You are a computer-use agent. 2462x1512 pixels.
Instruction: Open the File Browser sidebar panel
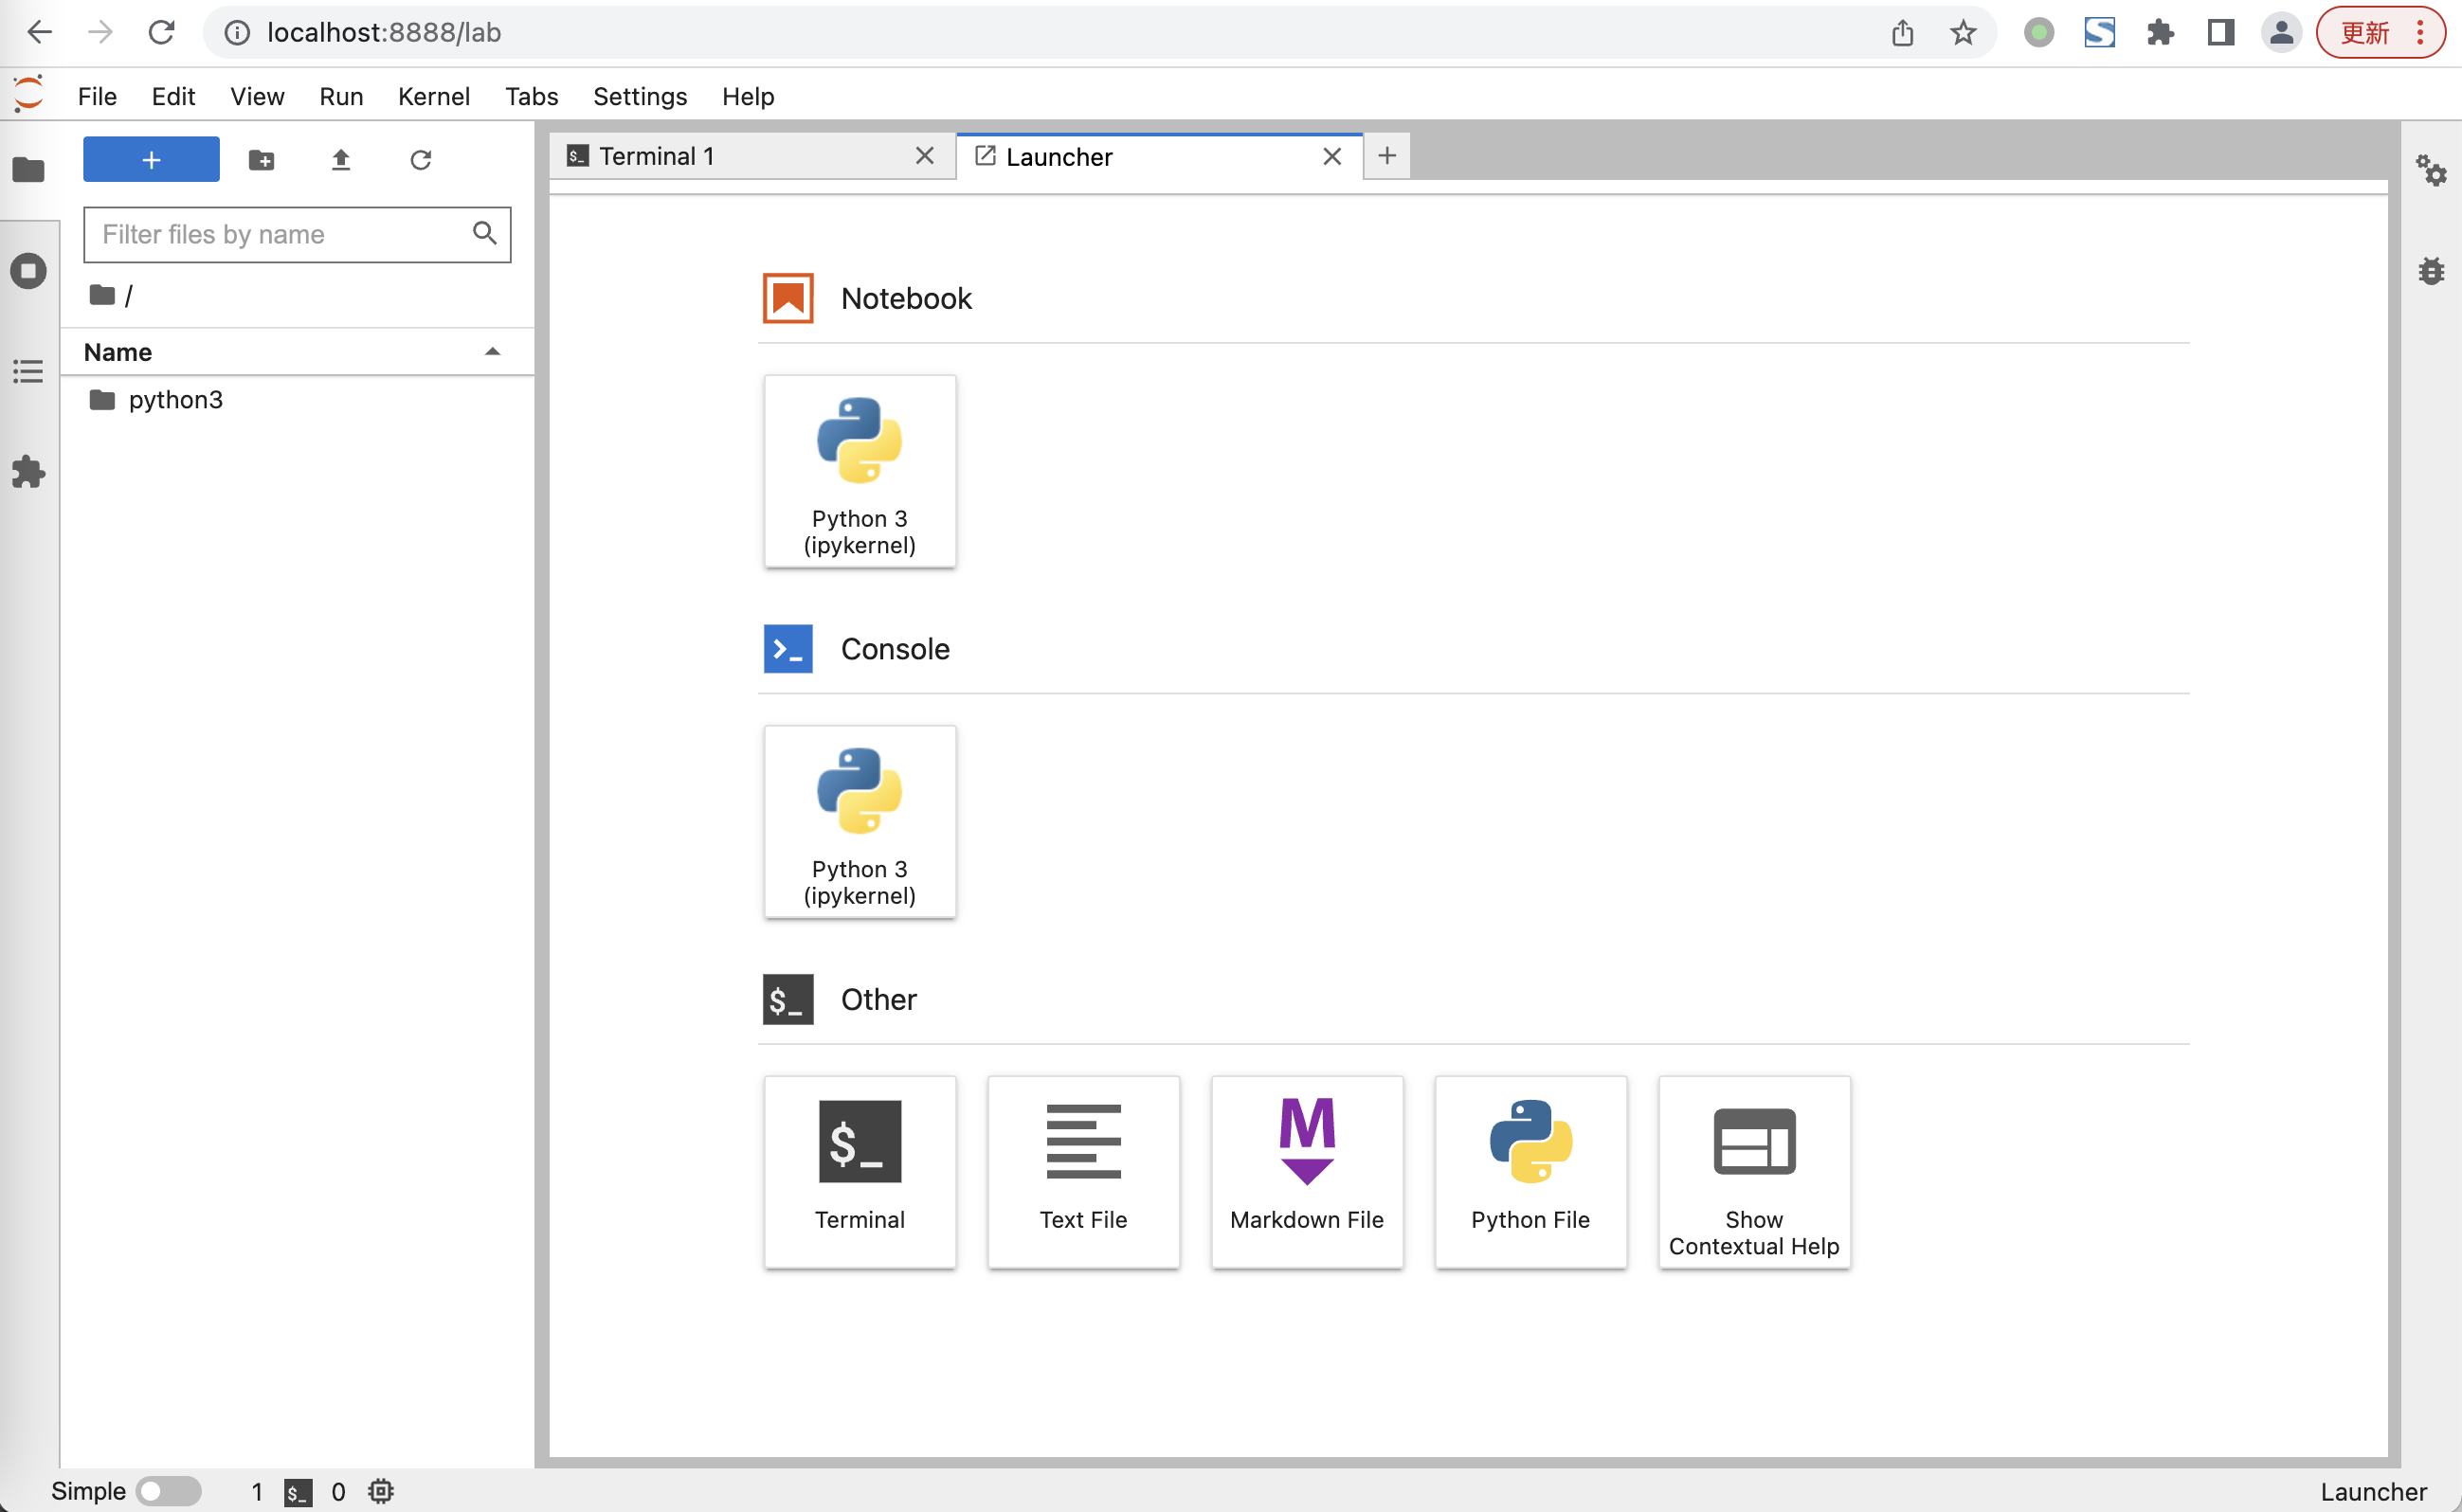[28, 170]
